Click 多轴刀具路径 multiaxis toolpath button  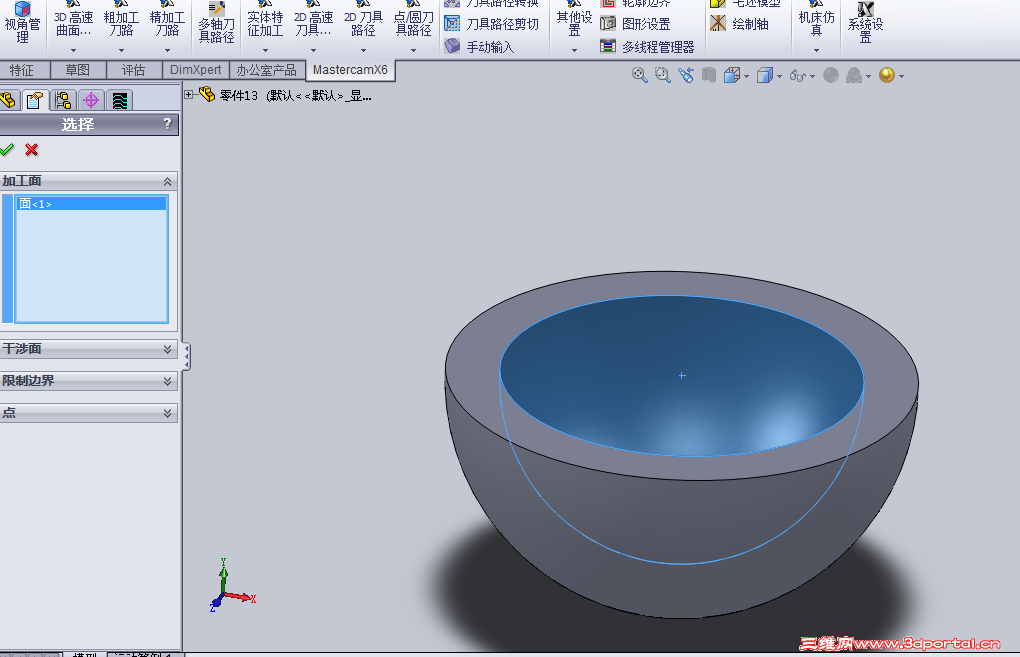pyautogui.click(x=217, y=23)
